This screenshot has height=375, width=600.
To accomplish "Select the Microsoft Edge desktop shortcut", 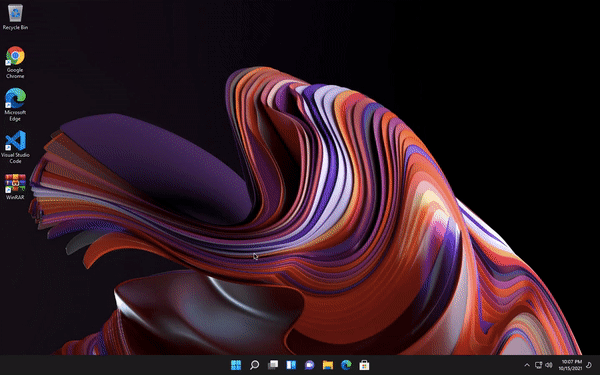I will (15, 105).
